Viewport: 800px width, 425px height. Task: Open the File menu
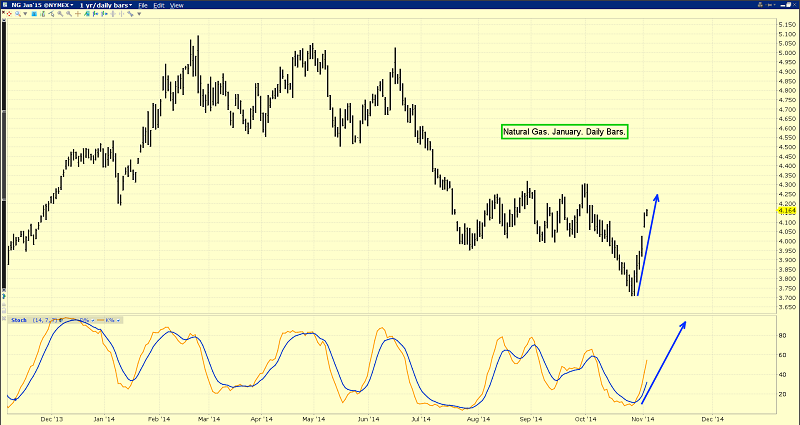[144, 5]
